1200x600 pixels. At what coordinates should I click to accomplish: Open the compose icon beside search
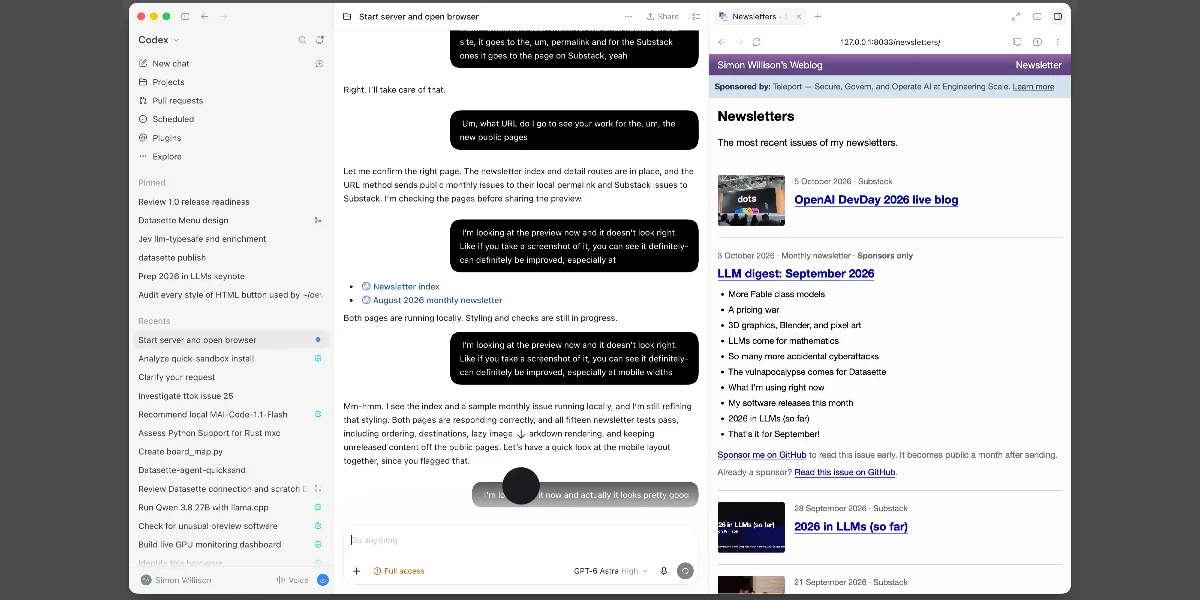tap(320, 40)
